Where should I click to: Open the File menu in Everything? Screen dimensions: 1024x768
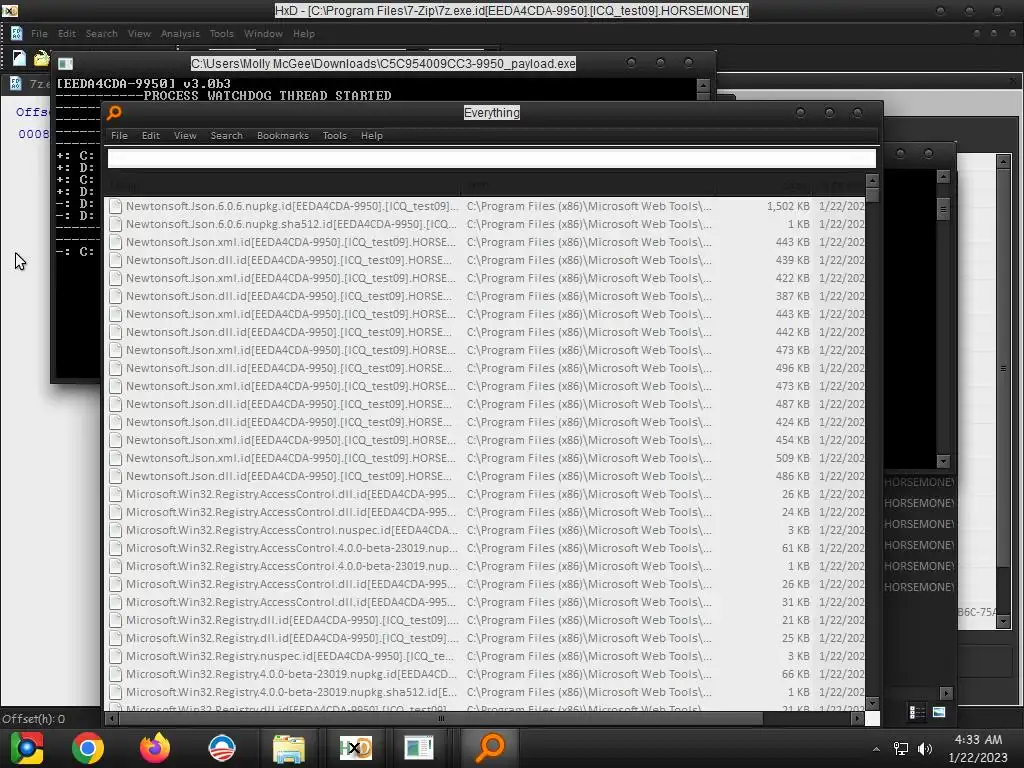pyautogui.click(x=120, y=135)
